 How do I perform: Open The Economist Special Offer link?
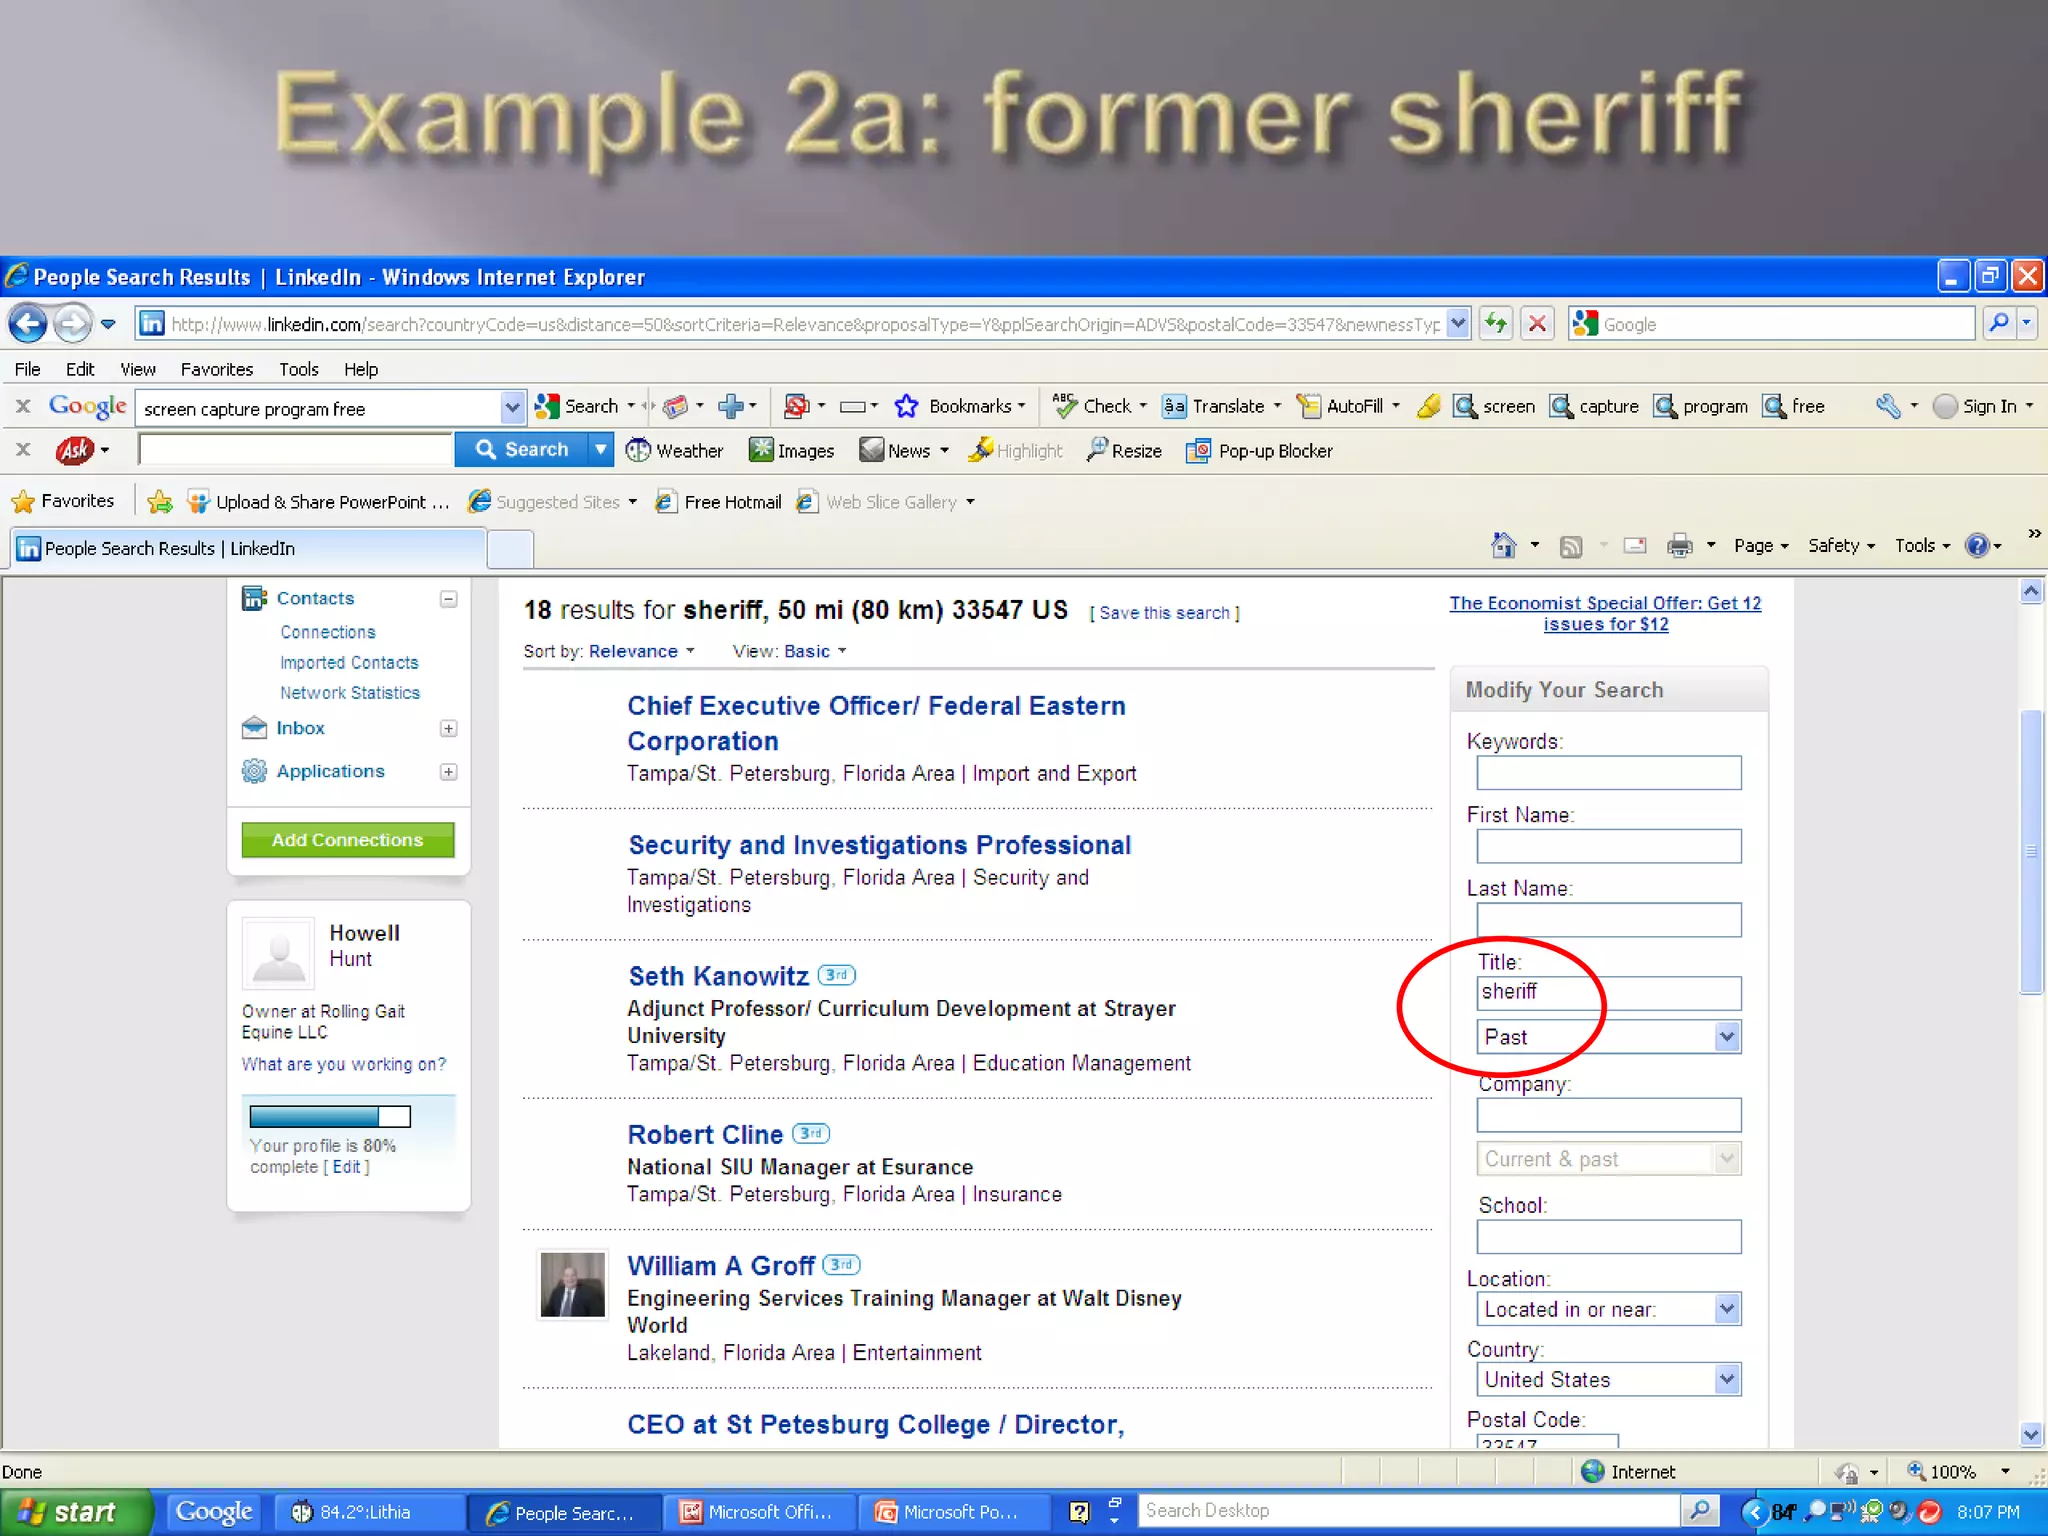[1605, 613]
